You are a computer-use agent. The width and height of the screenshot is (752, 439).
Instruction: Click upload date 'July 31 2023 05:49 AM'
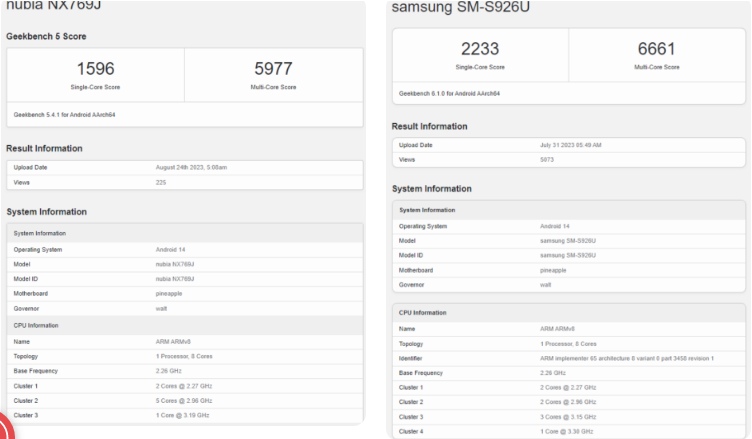point(571,145)
